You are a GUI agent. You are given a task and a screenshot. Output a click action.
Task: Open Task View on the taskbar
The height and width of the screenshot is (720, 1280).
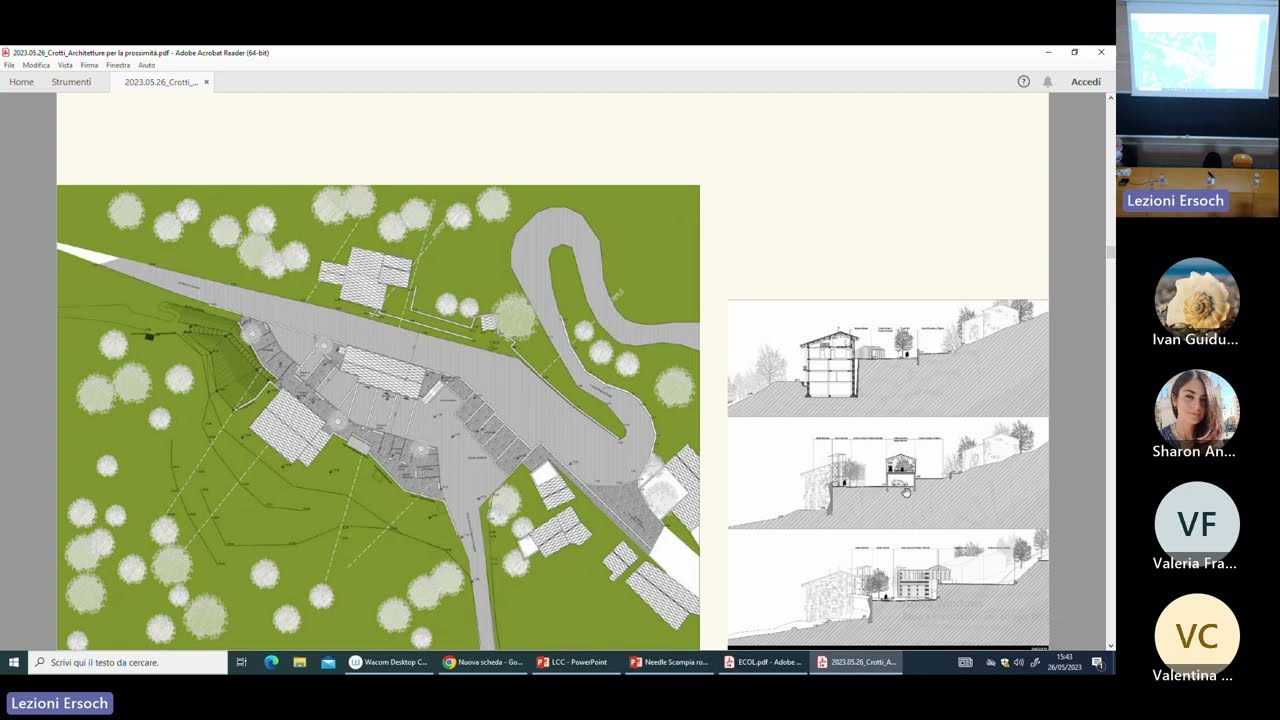(242, 662)
